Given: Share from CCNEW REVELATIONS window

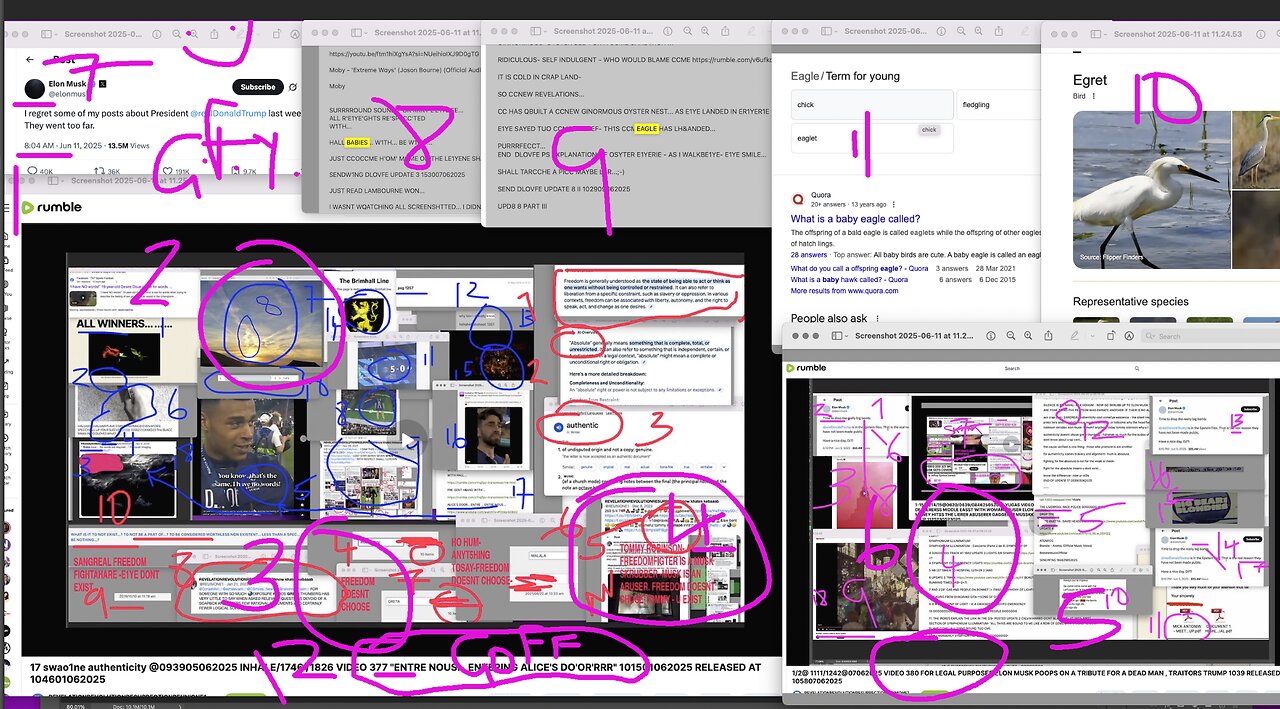Looking at the screenshot, I should click(725, 30).
